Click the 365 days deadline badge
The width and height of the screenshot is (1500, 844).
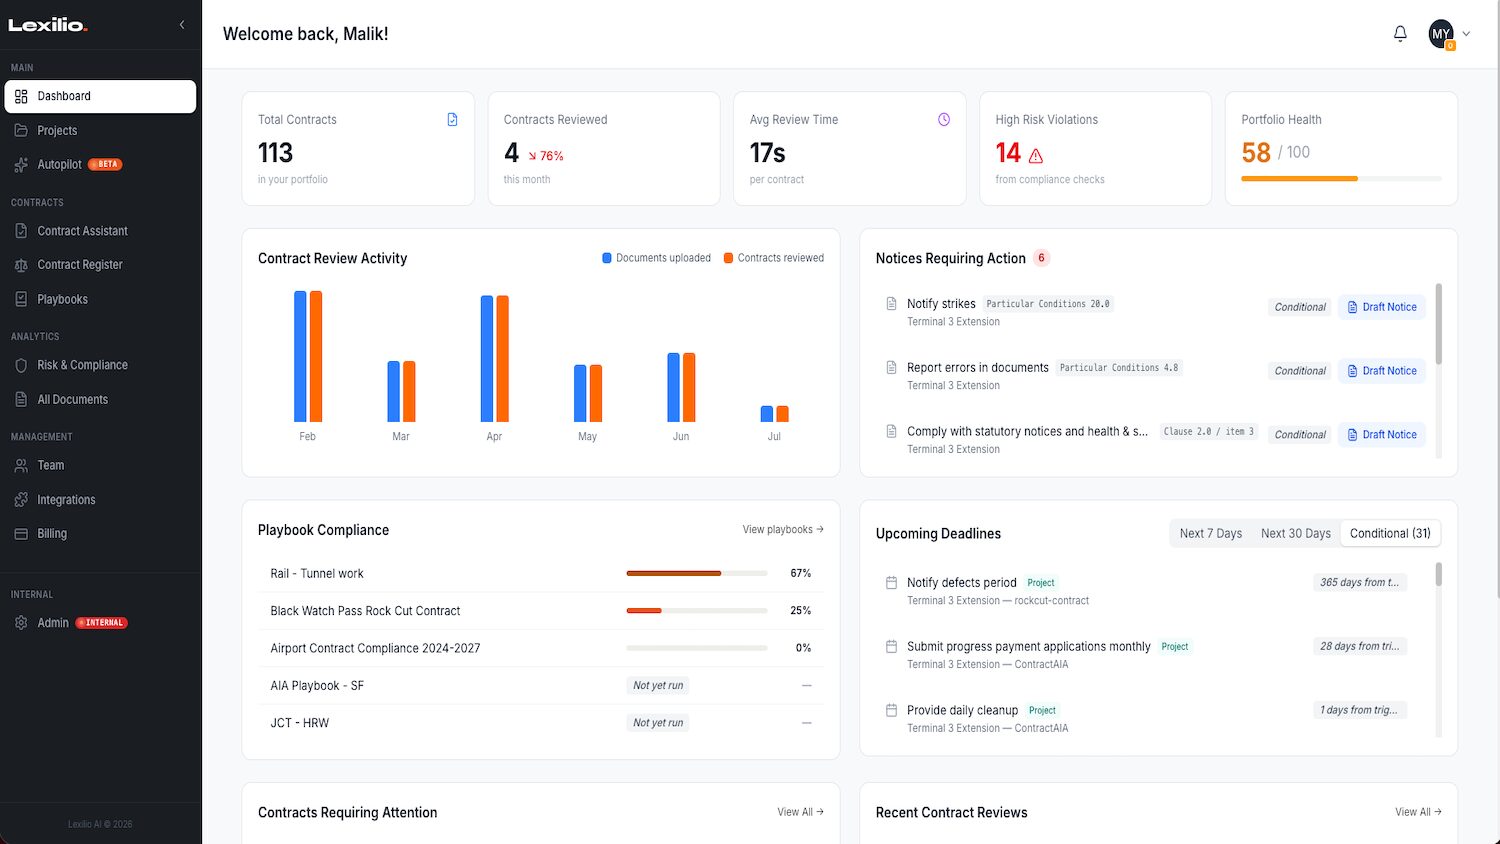click(x=1360, y=583)
